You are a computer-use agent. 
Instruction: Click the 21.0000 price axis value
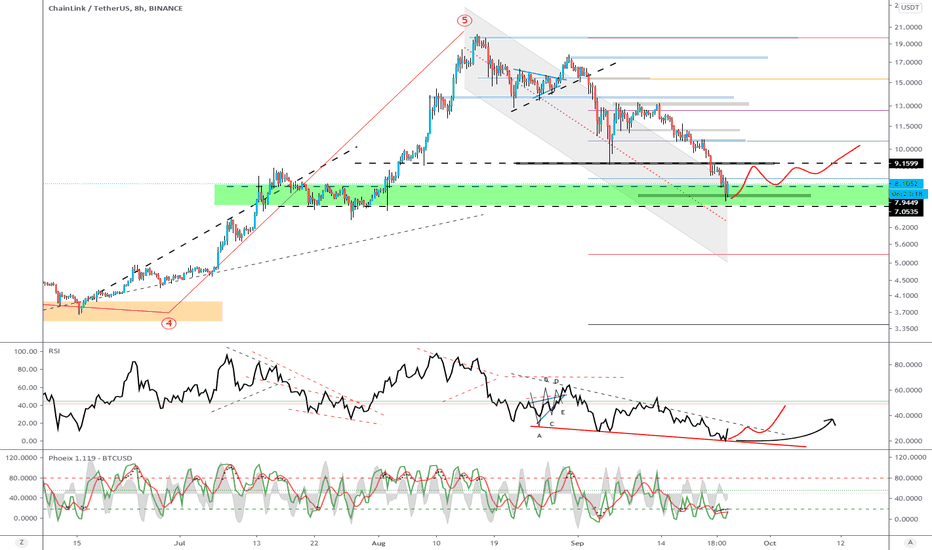point(910,27)
